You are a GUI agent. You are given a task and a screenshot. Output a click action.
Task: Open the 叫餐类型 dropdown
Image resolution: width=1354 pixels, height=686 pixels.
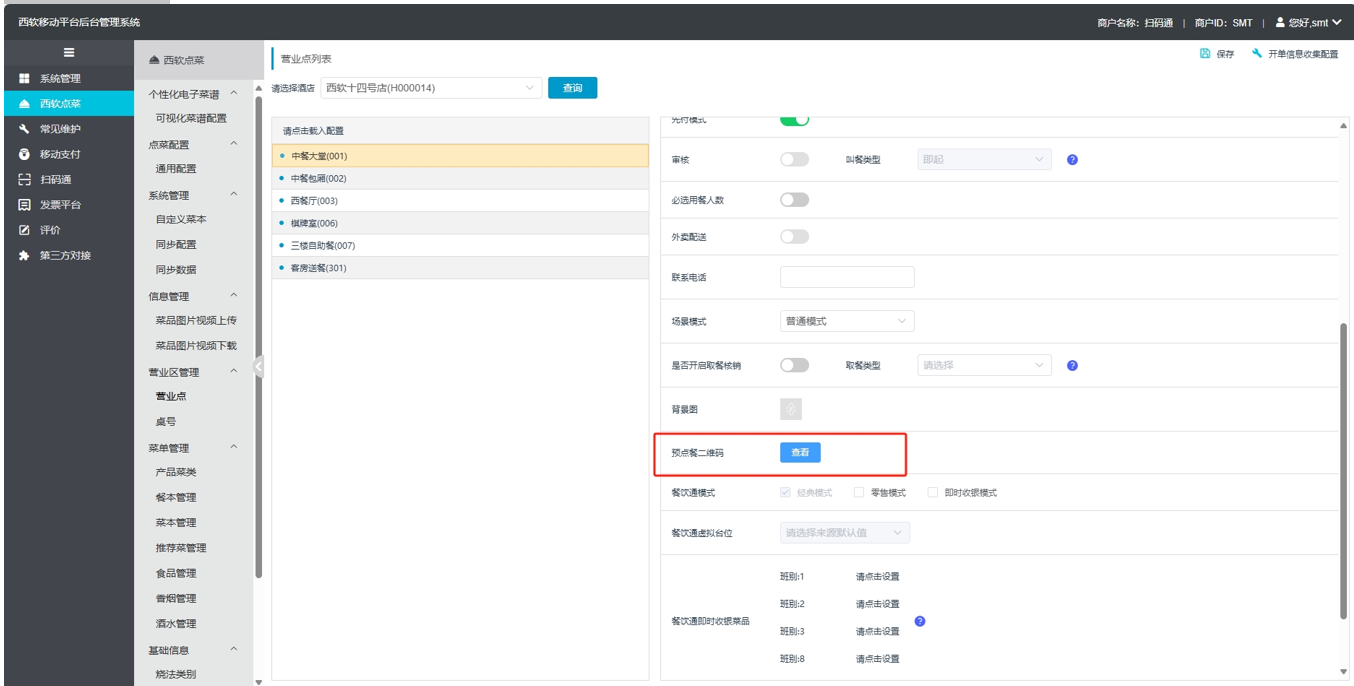(984, 159)
